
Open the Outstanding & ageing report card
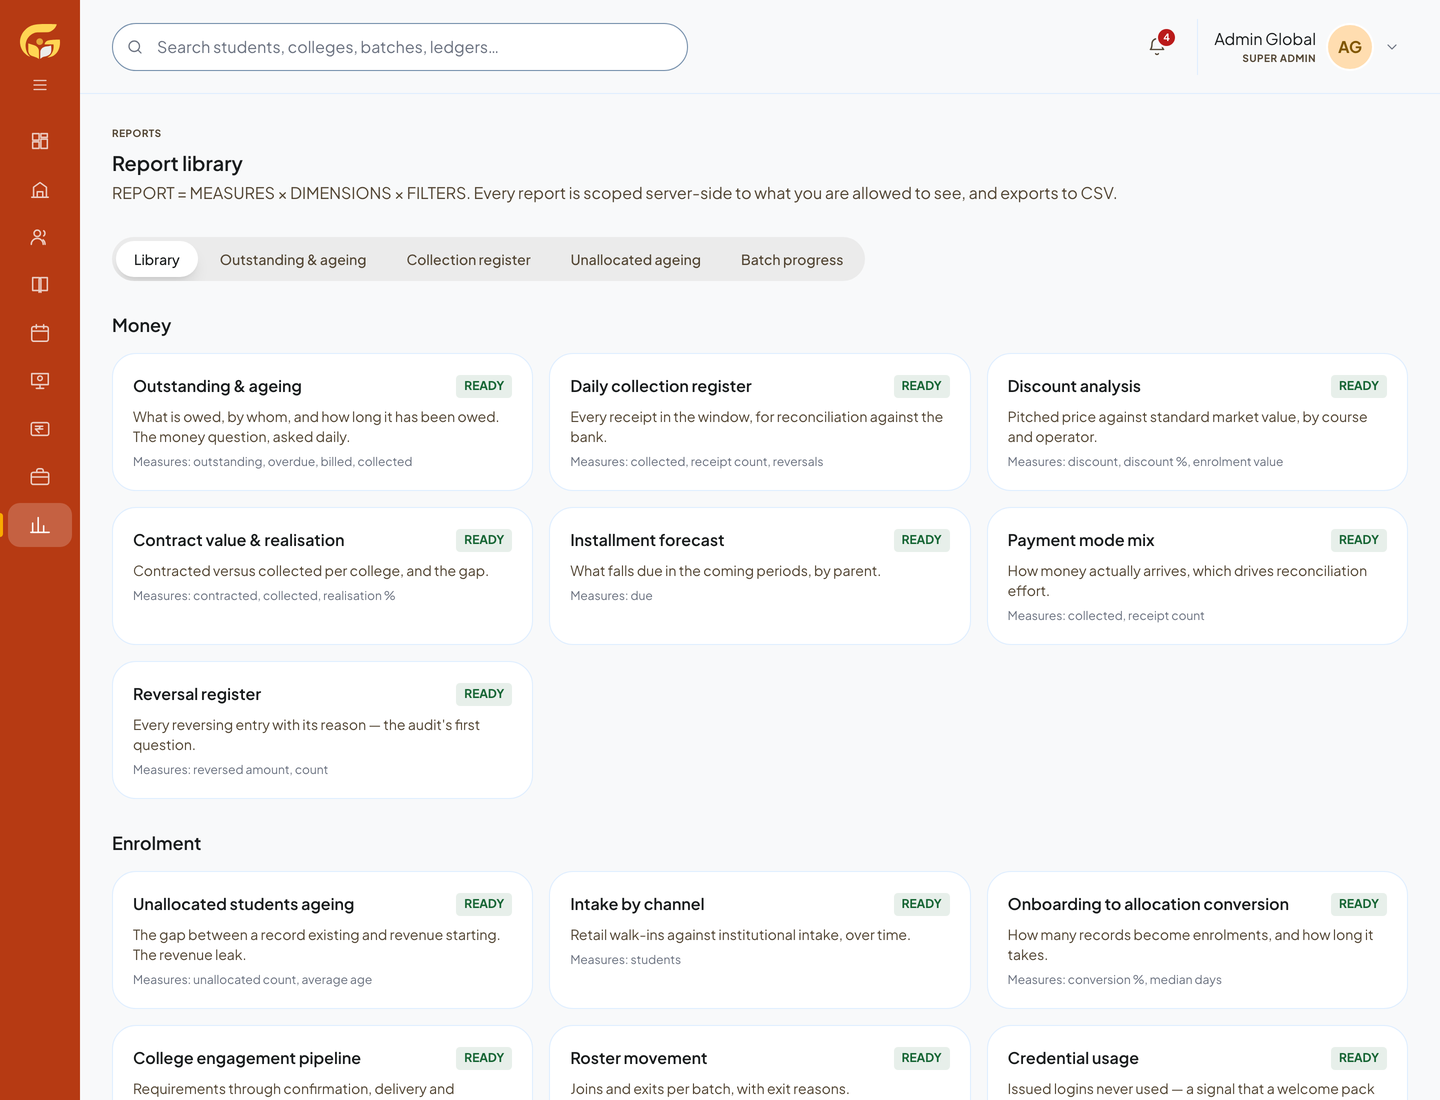(322, 422)
